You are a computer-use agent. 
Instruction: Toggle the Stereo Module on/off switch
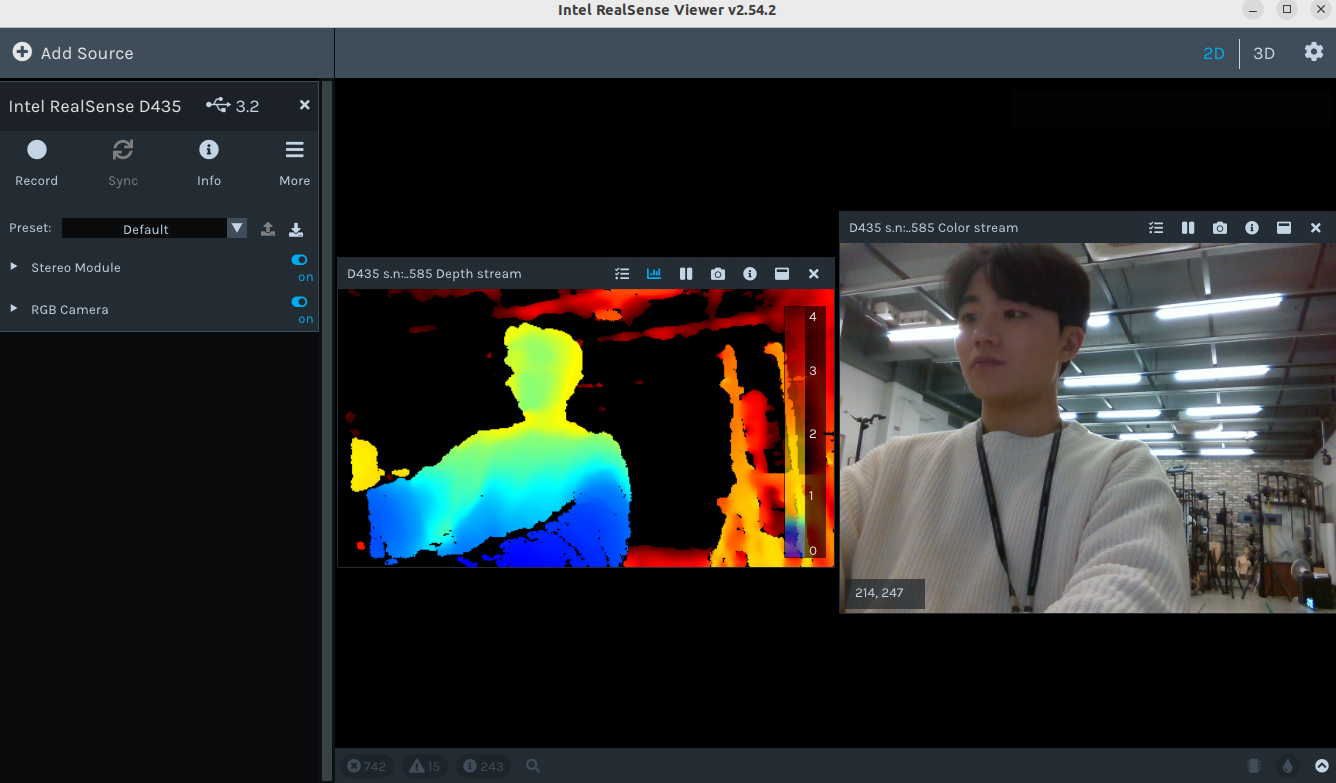tap(300, 260)
